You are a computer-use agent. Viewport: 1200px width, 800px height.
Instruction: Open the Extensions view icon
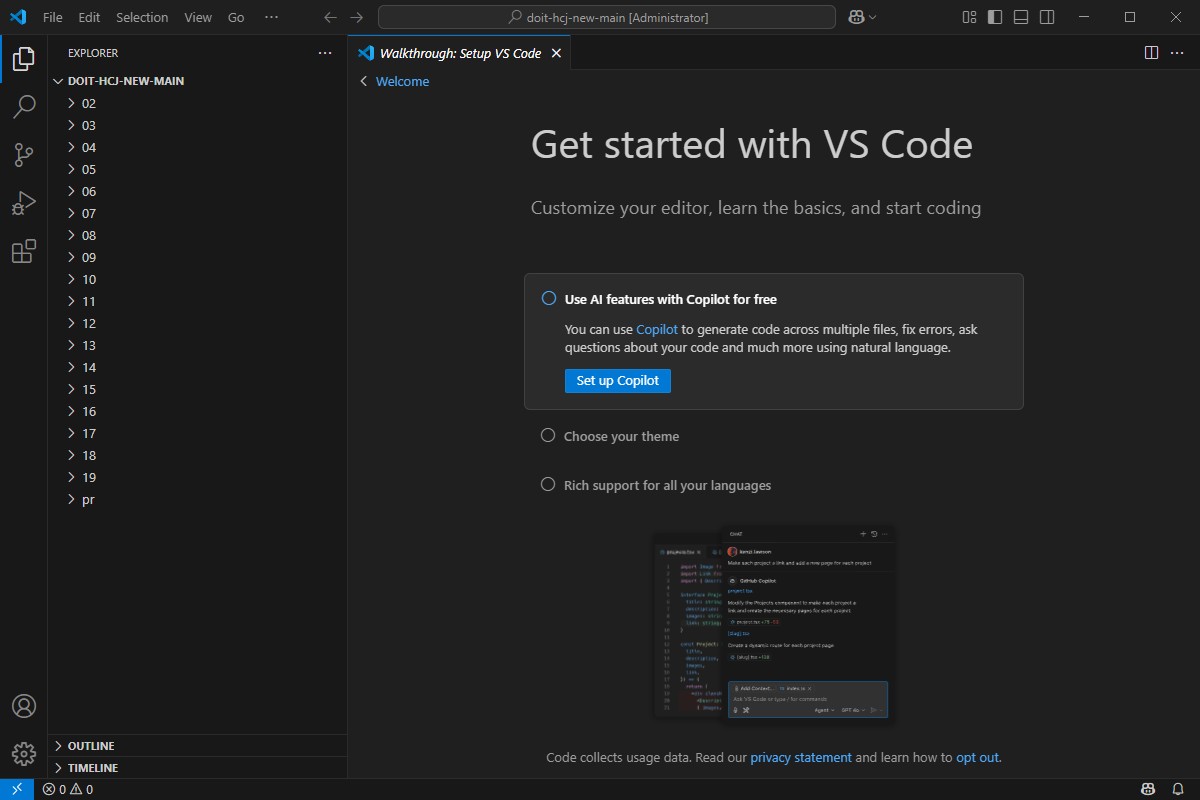(24, 251)
